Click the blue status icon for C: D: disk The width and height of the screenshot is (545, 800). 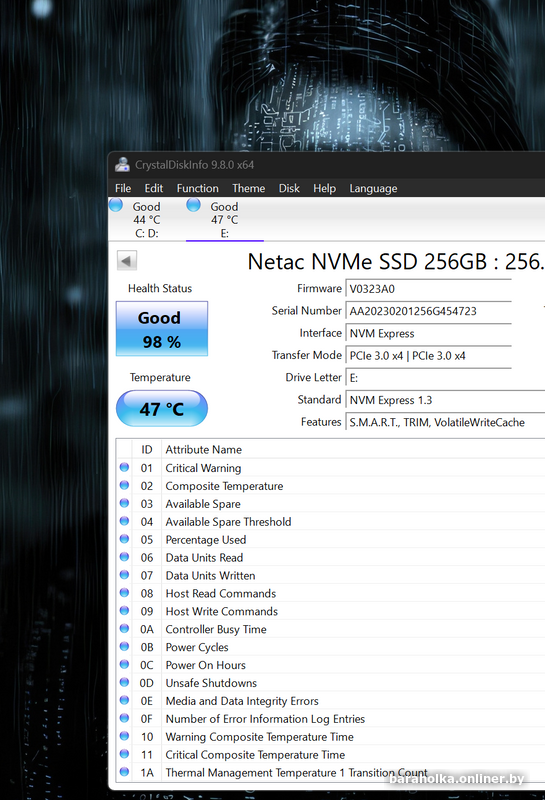[116, 205]
